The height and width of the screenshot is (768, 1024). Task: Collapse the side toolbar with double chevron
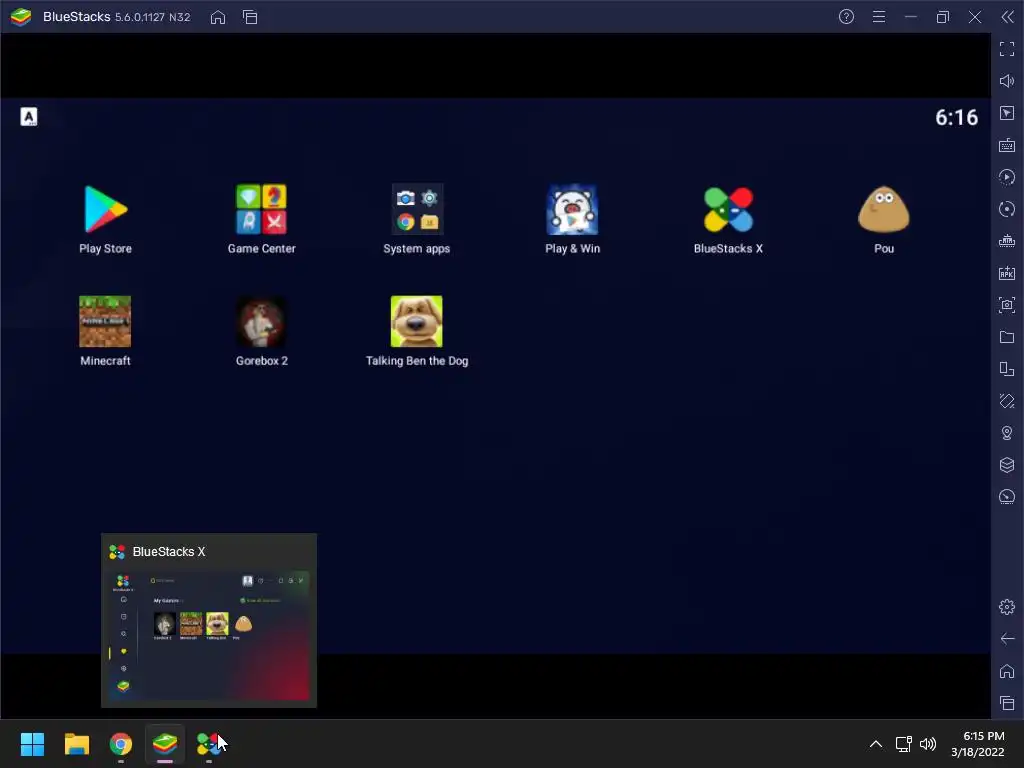tap(1007, 17)
